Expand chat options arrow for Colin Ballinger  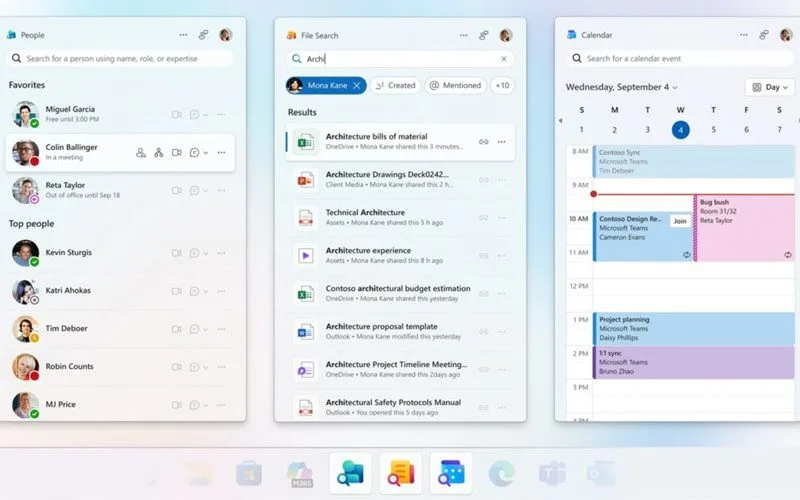click(206, 153)
